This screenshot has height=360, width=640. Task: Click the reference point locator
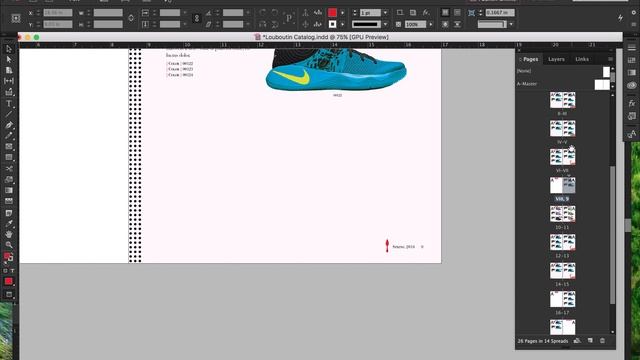[16, 18]
